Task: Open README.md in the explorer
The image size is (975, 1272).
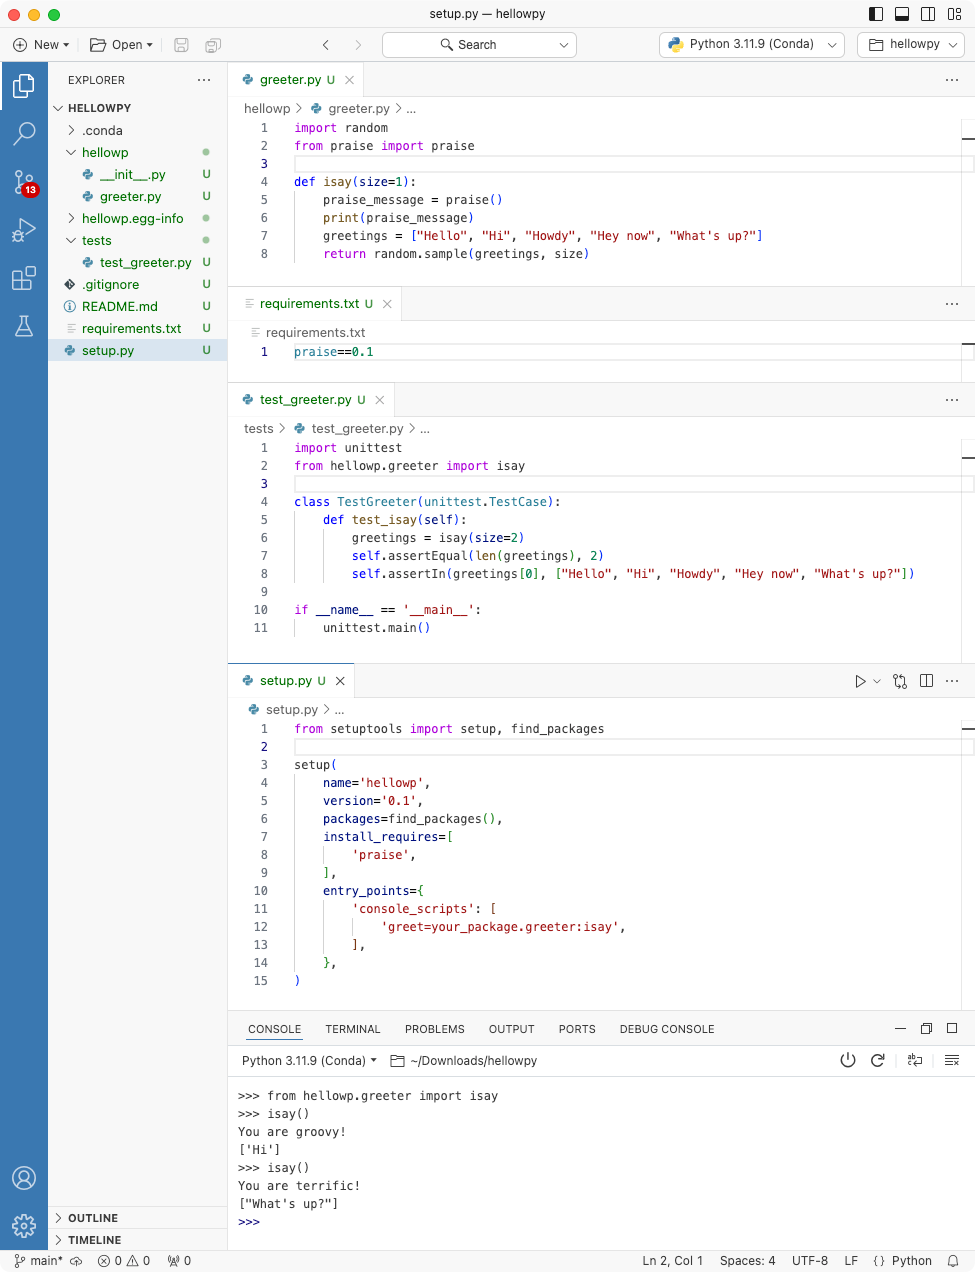Action: pyautogui.click(x=119, y=306)
